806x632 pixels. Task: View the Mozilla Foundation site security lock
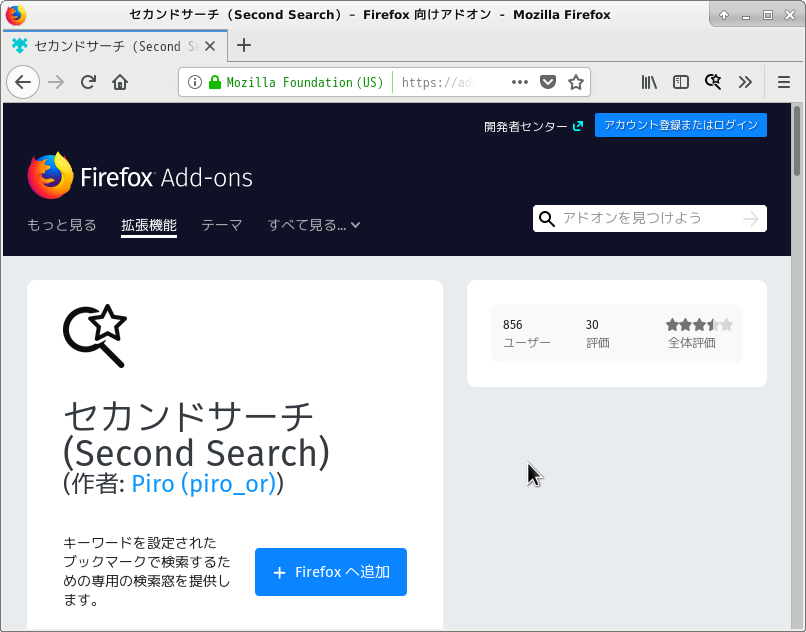tap(216, 82)
